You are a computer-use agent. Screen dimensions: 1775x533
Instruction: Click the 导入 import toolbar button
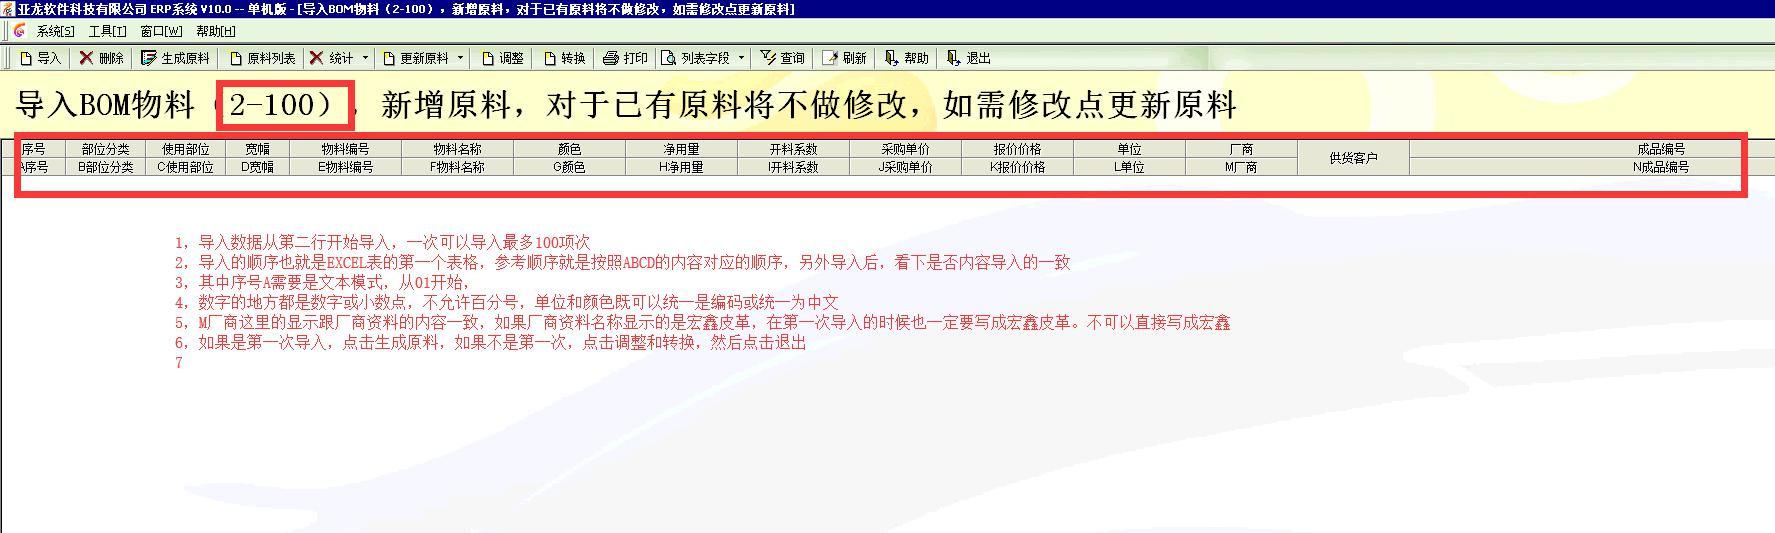tap(40, 58)
